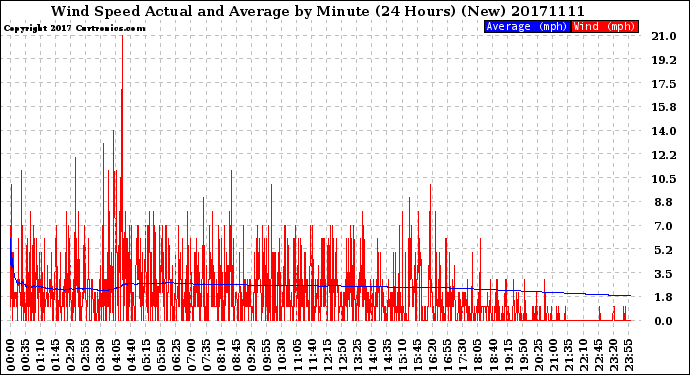Click the 02:55 time axis label

[86, 355]
